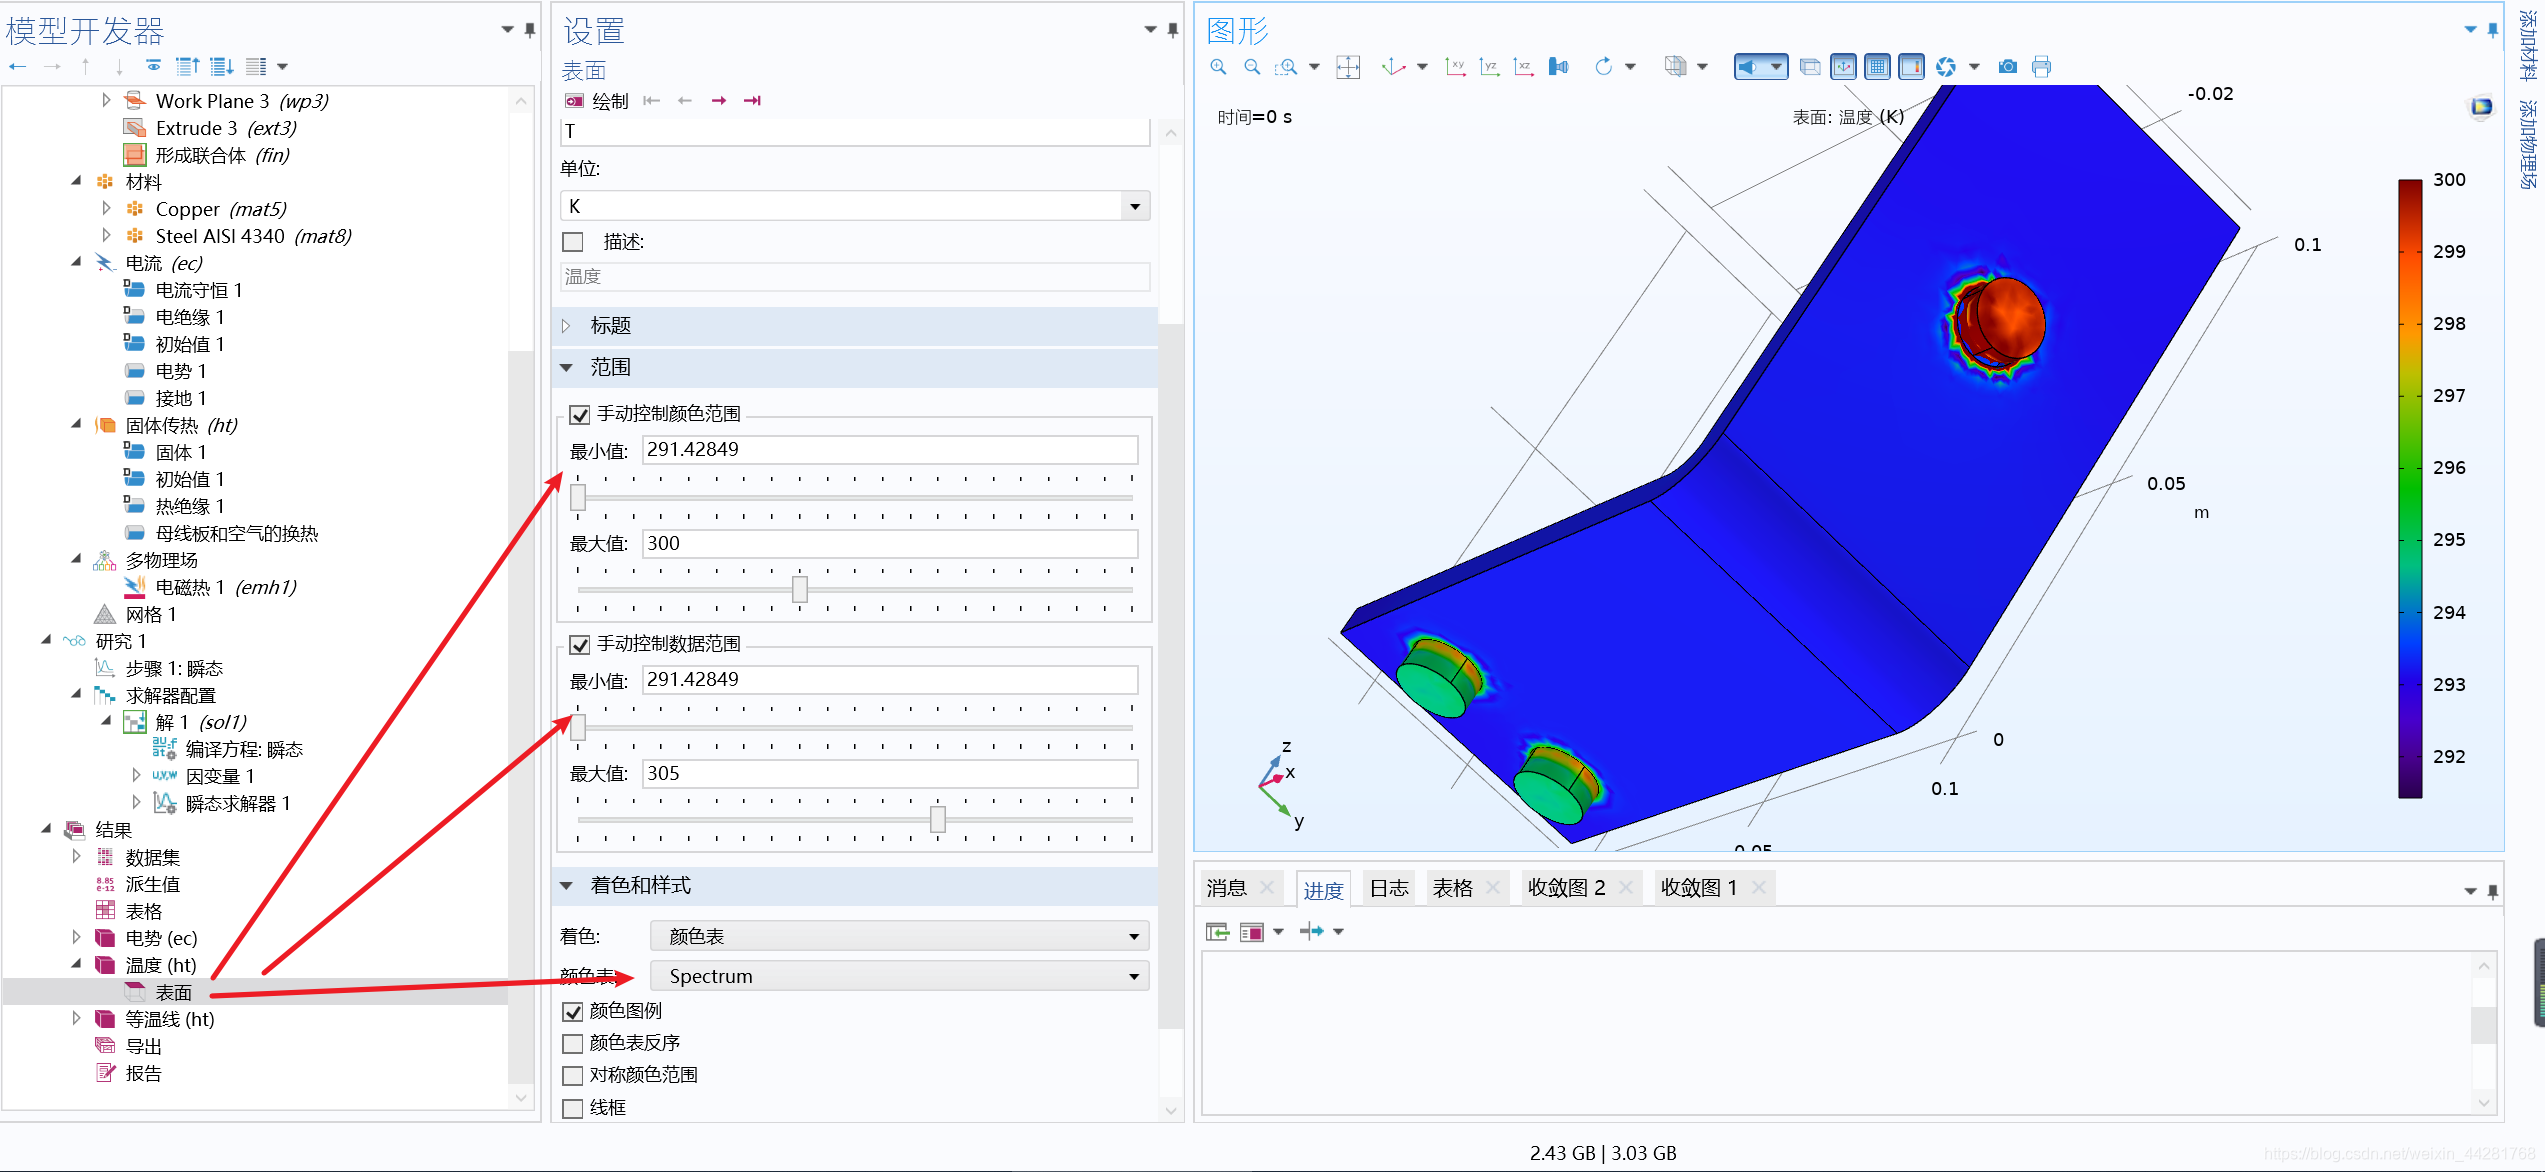Switch to XY view

(x=1455, y=67)
